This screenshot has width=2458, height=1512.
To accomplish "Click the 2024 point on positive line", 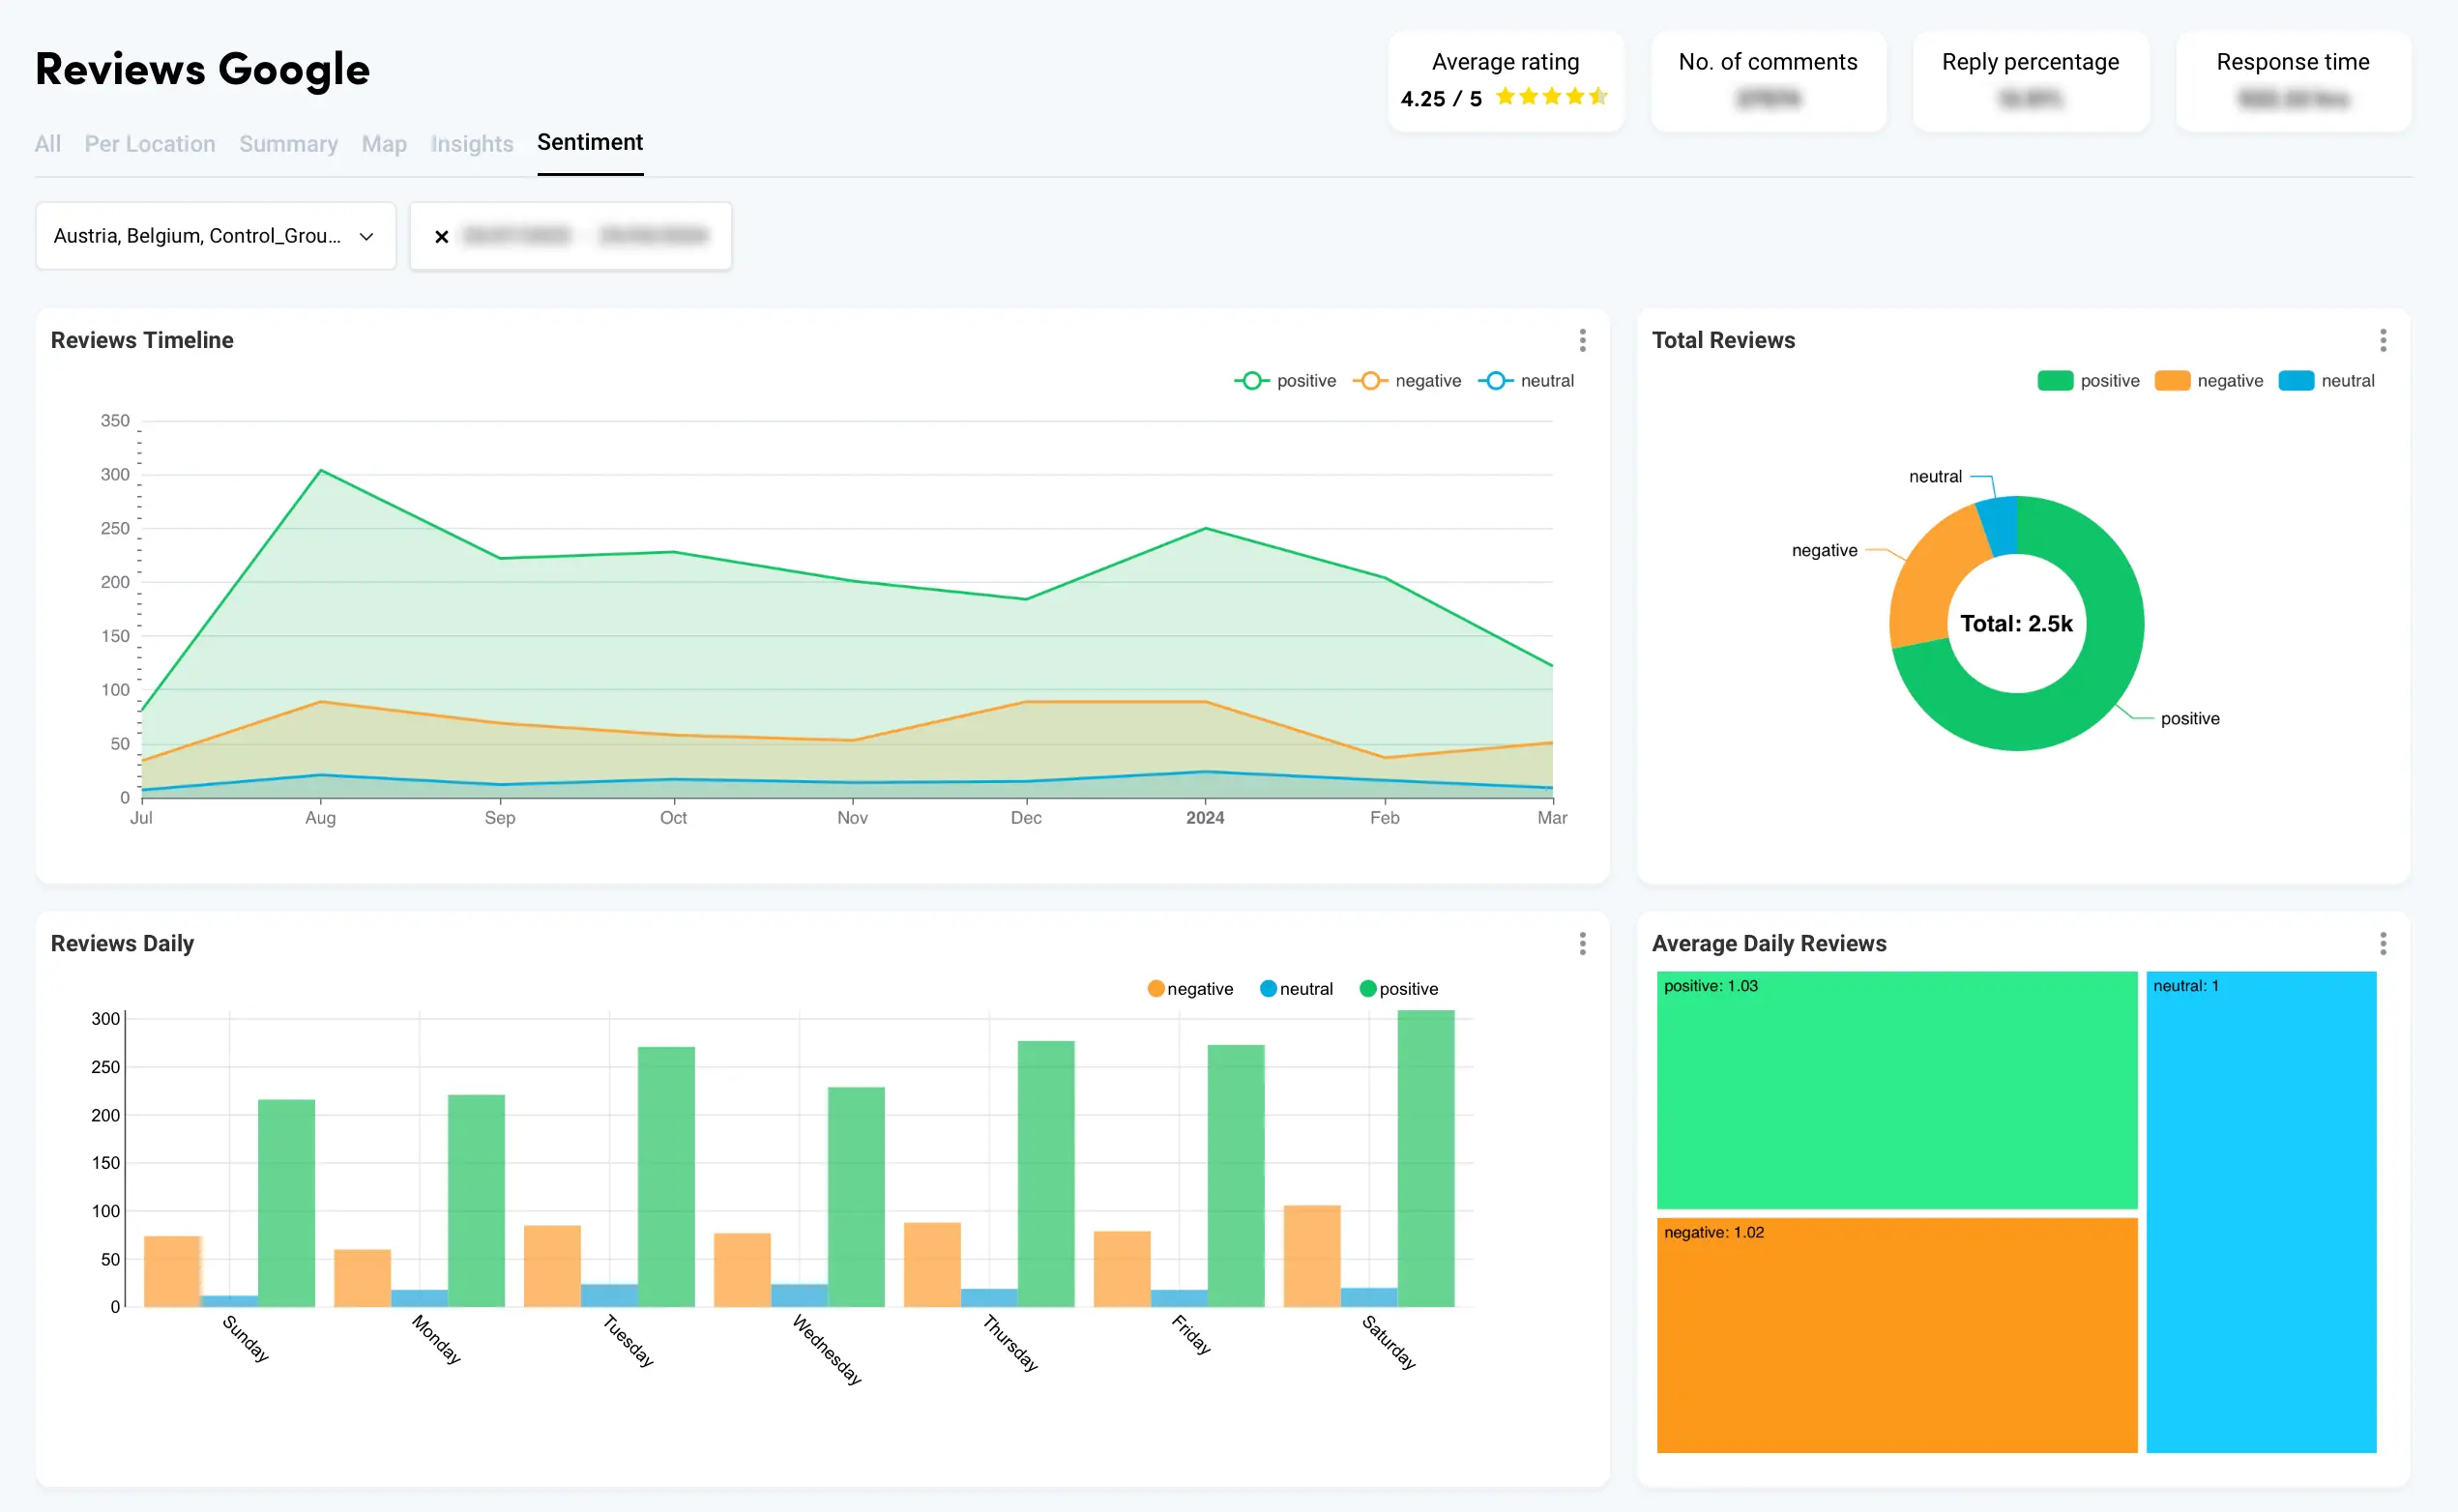I will (1206, 528).
